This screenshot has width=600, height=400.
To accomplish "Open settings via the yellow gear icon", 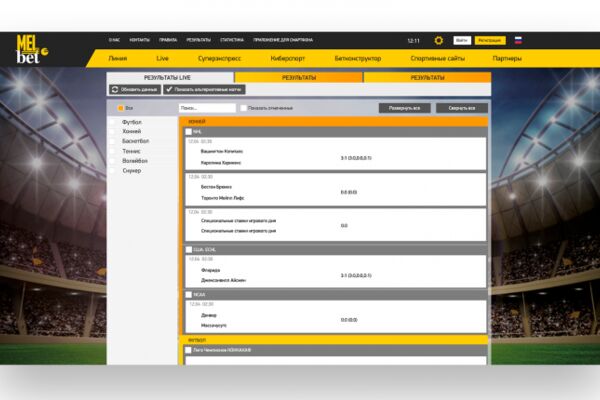I will 439,40.
